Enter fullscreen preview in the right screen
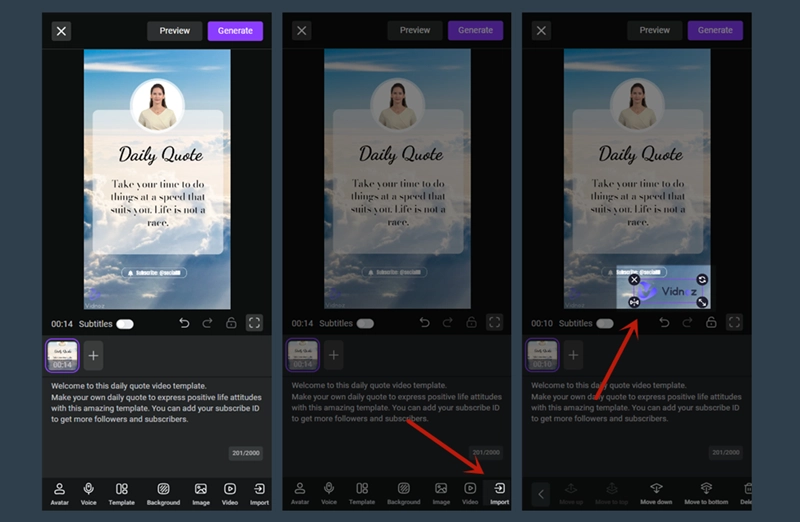This screenshot has width=800, height=522. (x=734, y=322)
